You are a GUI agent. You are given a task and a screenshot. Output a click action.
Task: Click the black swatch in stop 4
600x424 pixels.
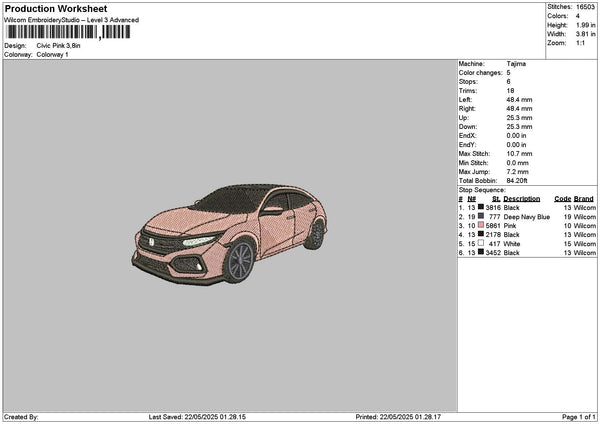[x=481, y=234]
